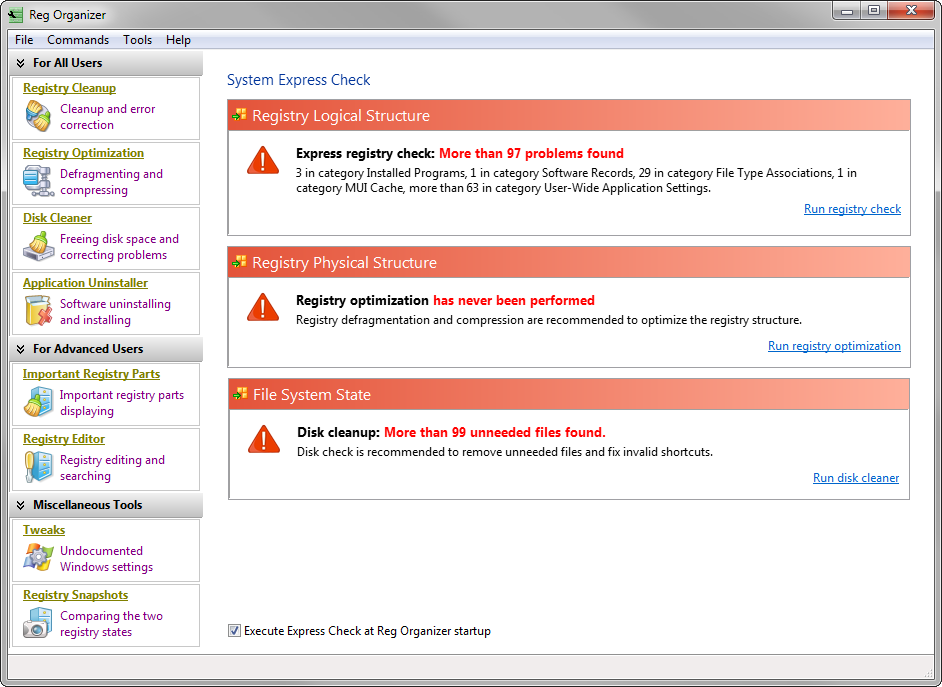Screen dimensions: 942x687
Task: Click the File System State header icon
Action: (240, 394)
